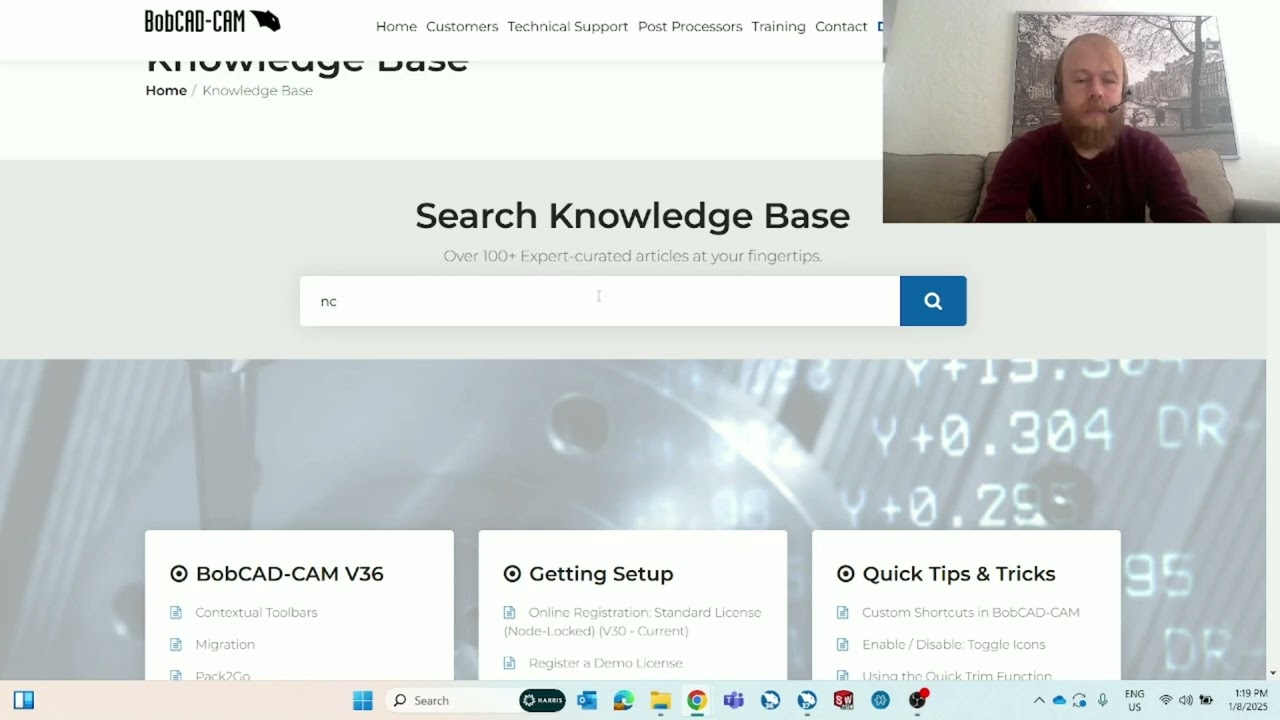
Task: Open the Training nav item
Action: 779,27
